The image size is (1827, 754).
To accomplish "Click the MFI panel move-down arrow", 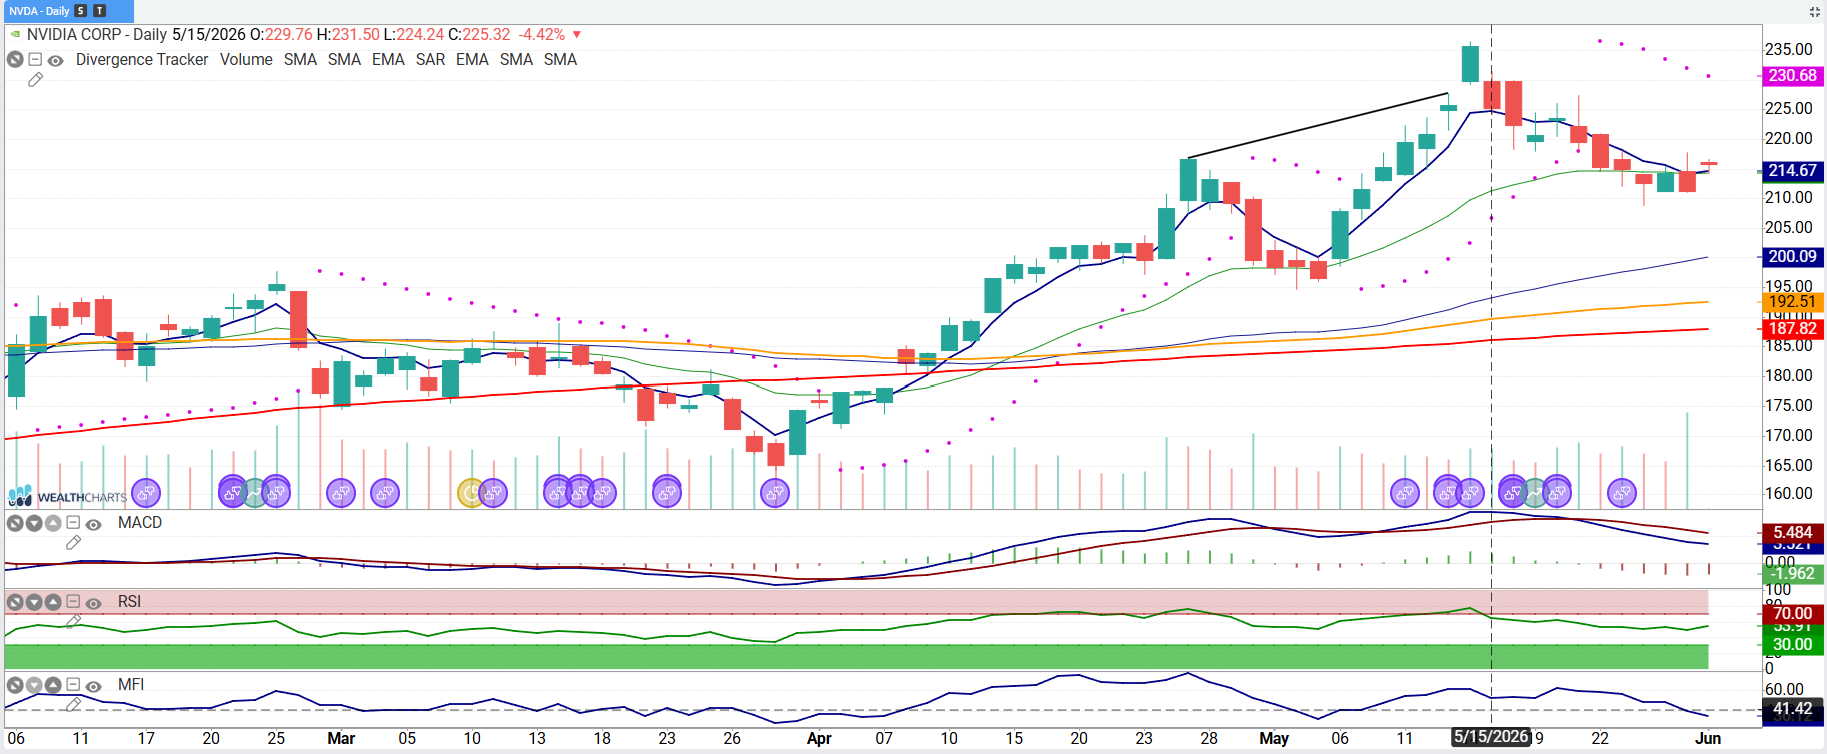I will [x=34, y=685].
